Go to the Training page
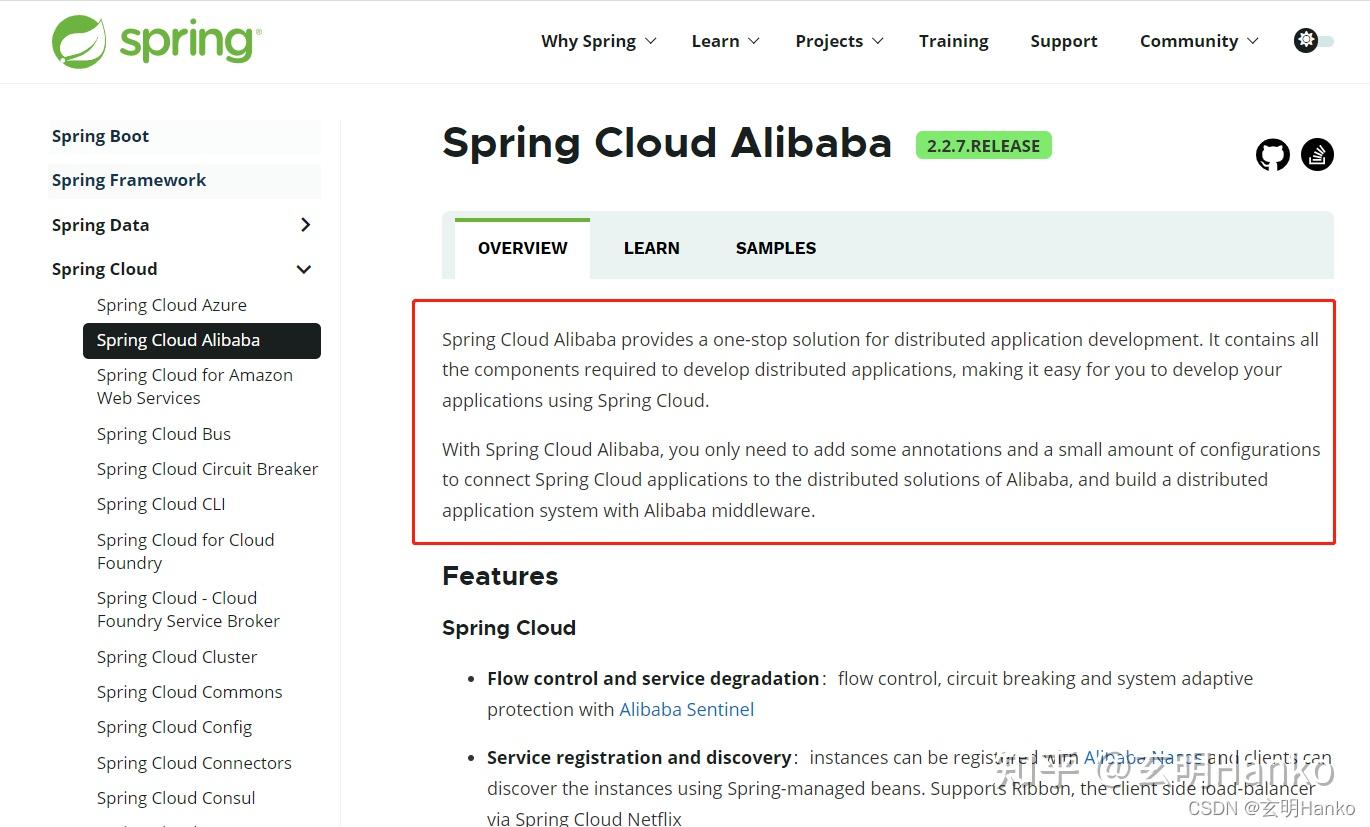This screenshot has height=827, width=1370. [953, 41]
